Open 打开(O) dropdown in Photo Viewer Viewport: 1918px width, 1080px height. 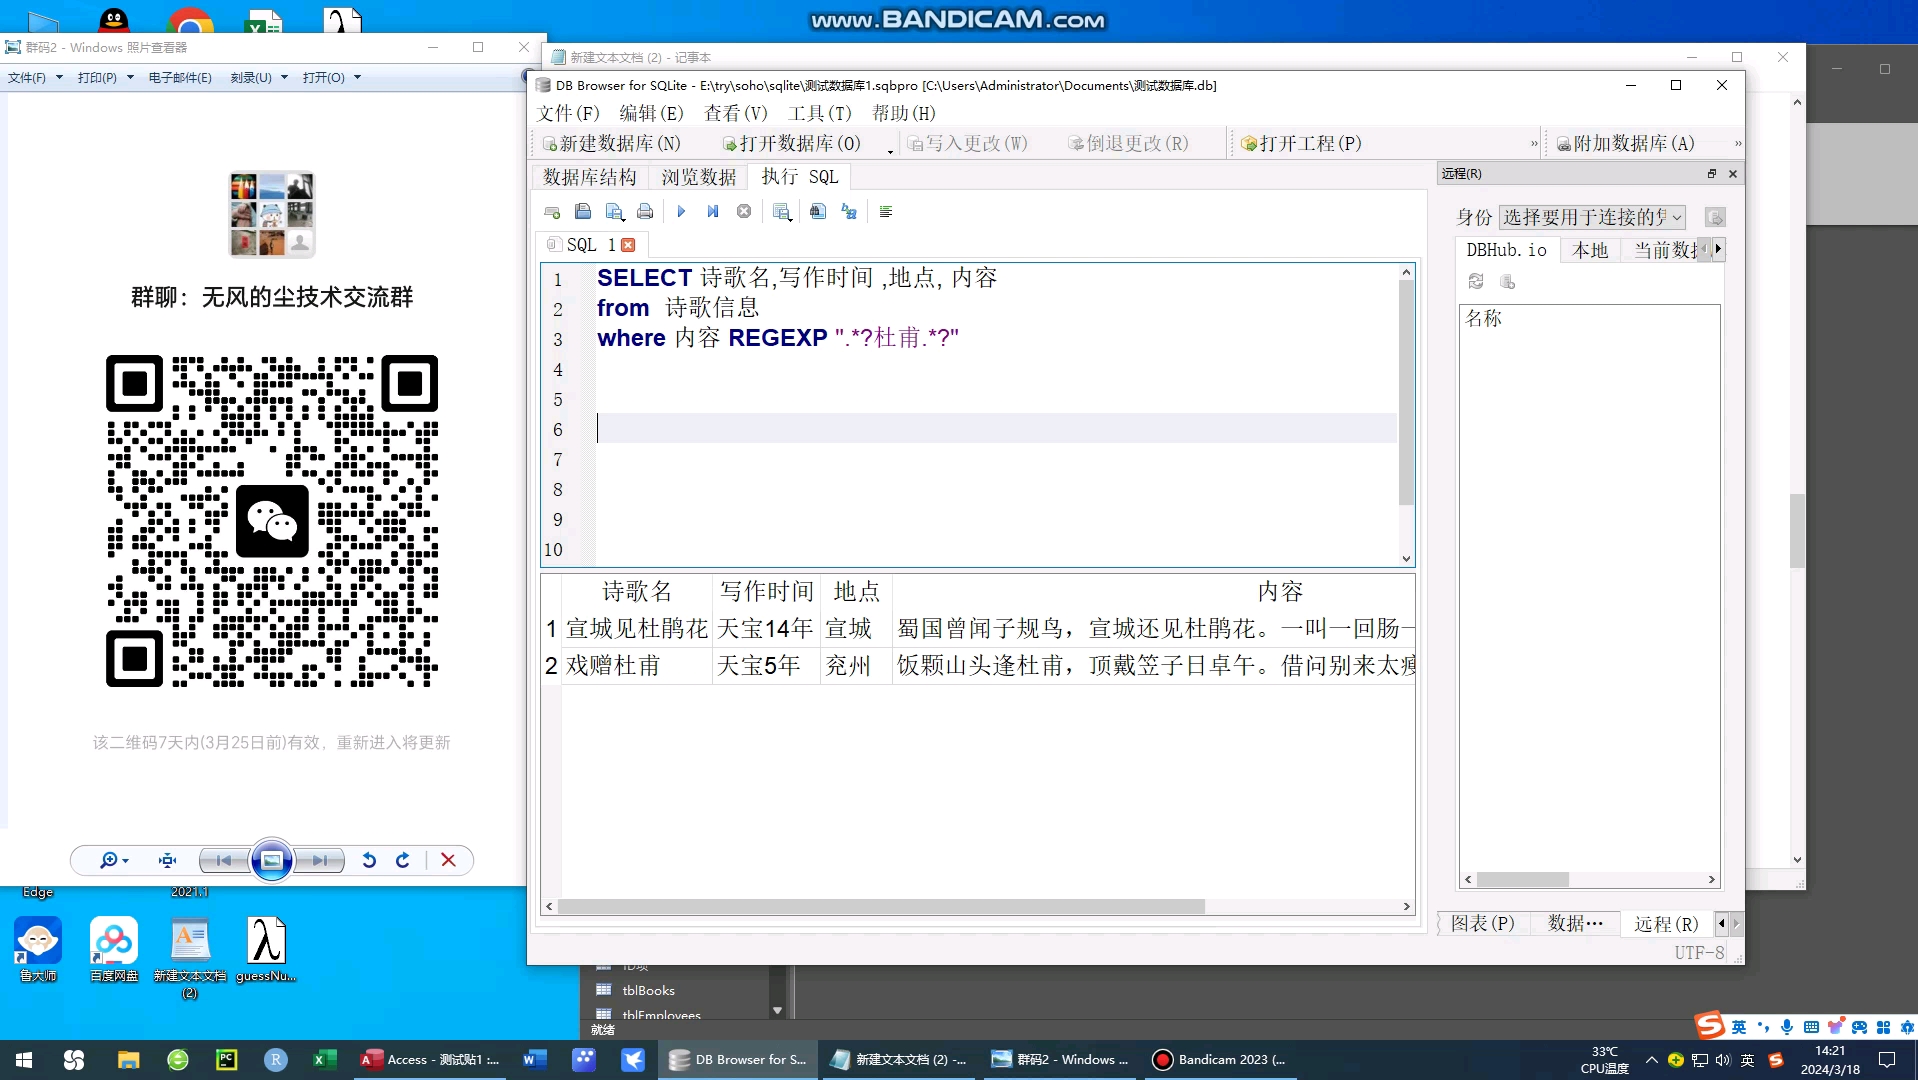pos(331,78)
